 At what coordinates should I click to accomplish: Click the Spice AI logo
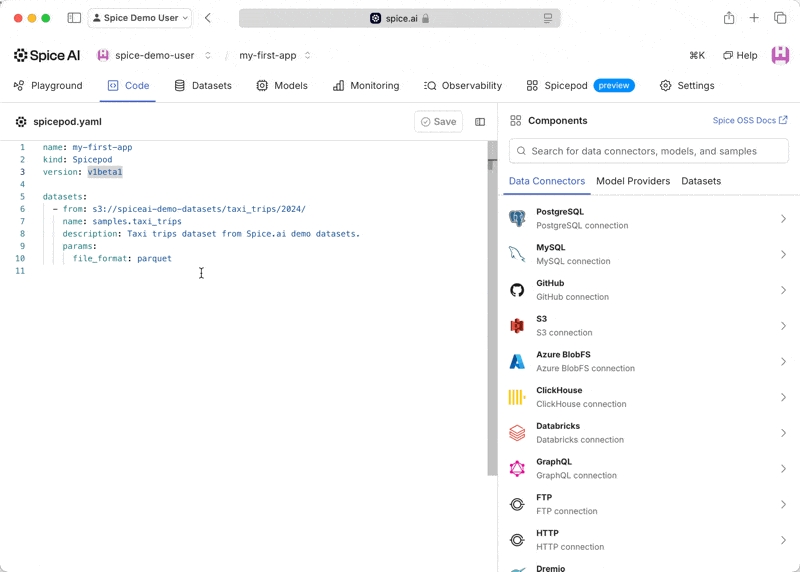pyautogui.click(x=47, y=56)
